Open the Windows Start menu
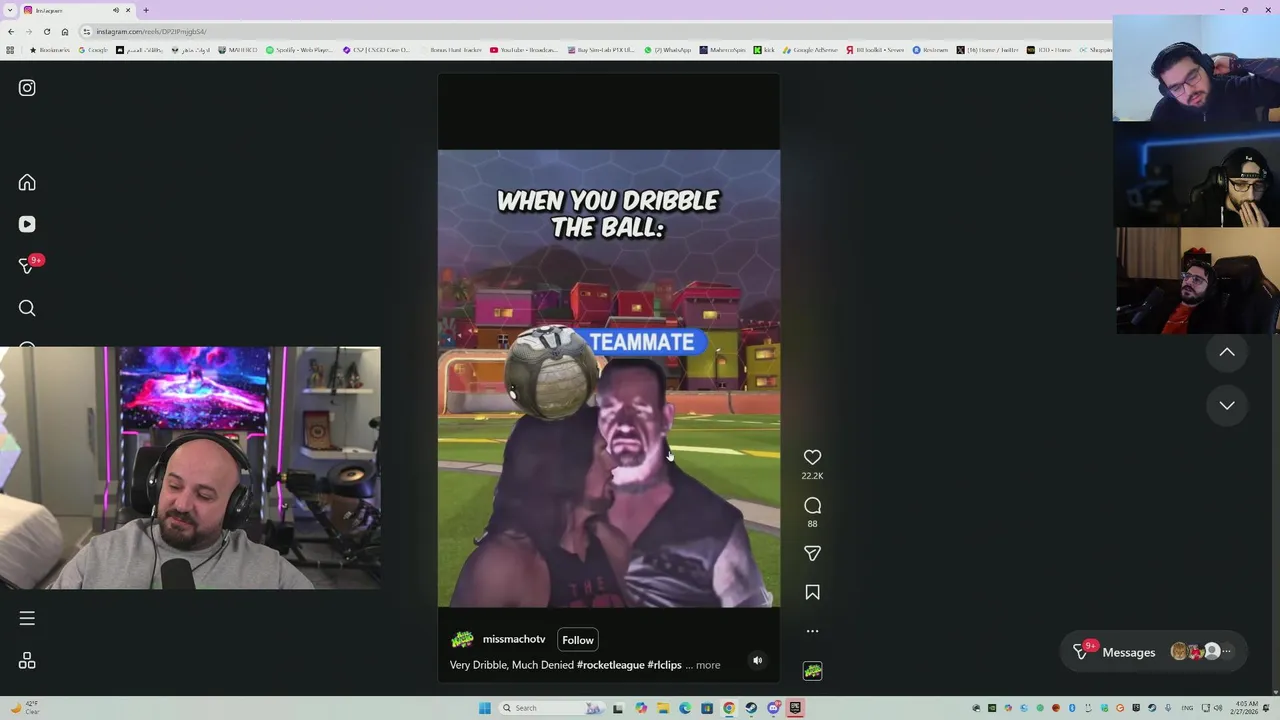Screen dimensions: 1280x720 (x=485, y=708)
